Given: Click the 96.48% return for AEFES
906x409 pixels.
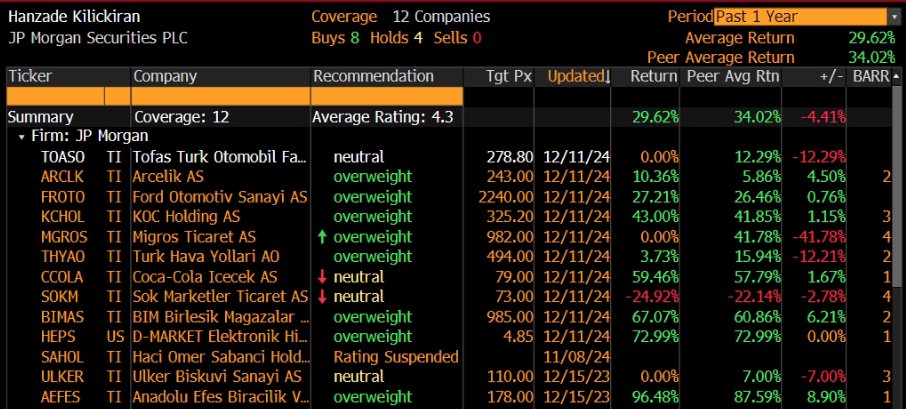Looking at the screenshot, I should pos(656,397).
